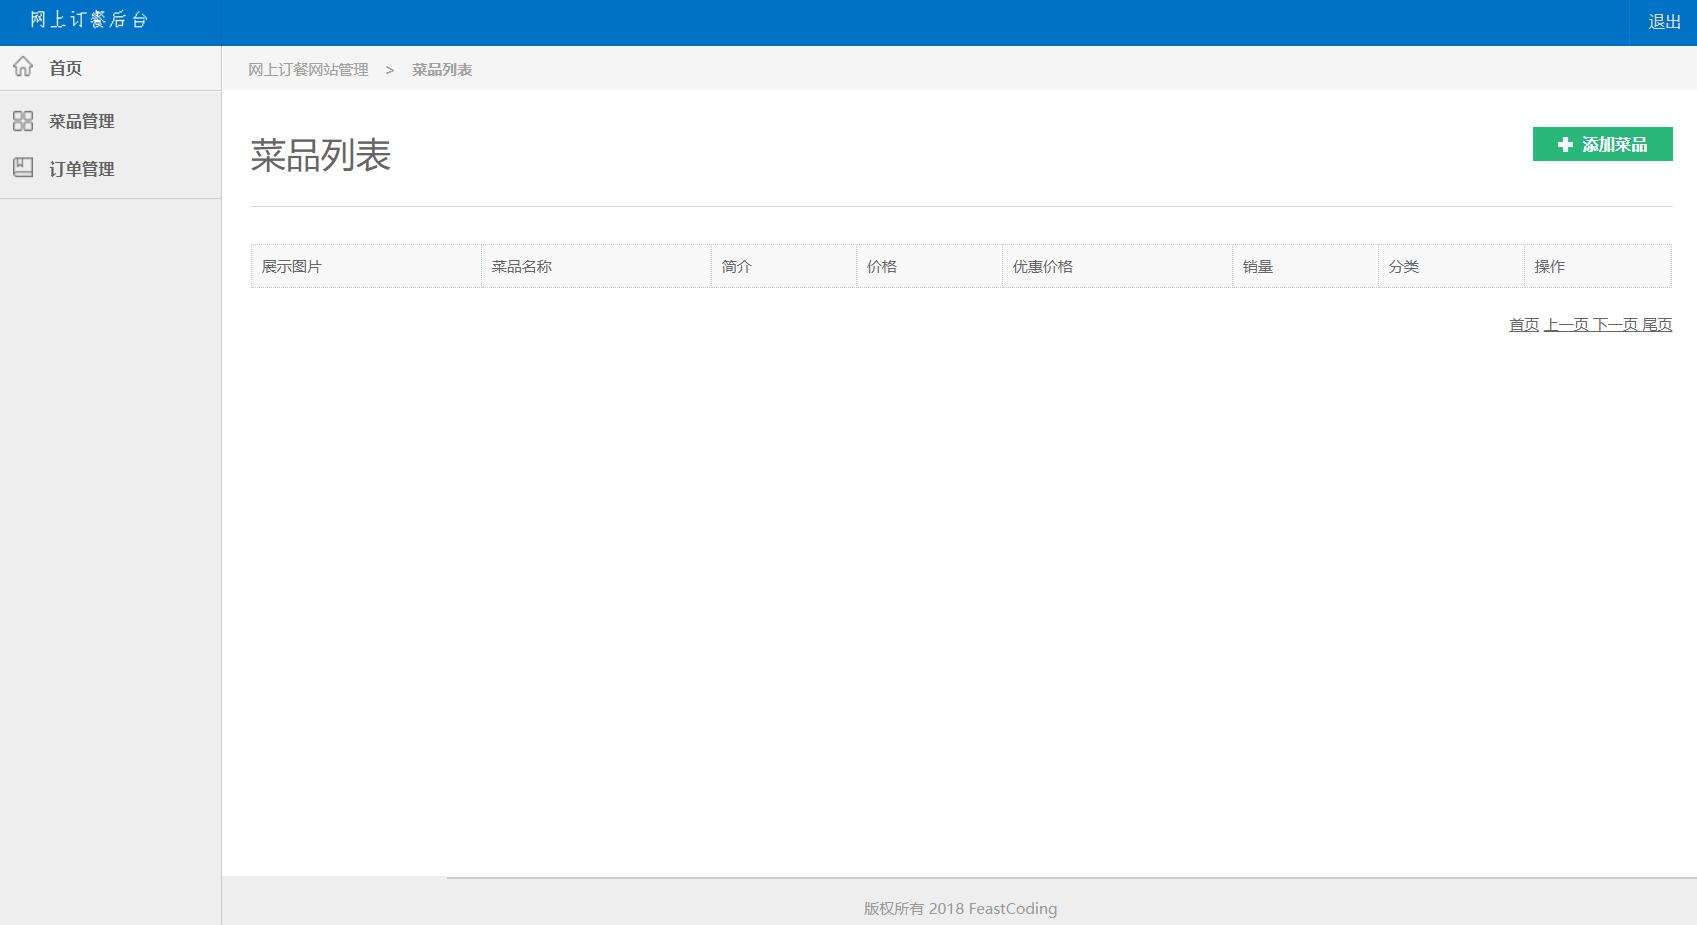Click the 版权所有 2018 FeastCoding footer text
This screenshot has height=925, width=1697.
(x=960, y=909)
